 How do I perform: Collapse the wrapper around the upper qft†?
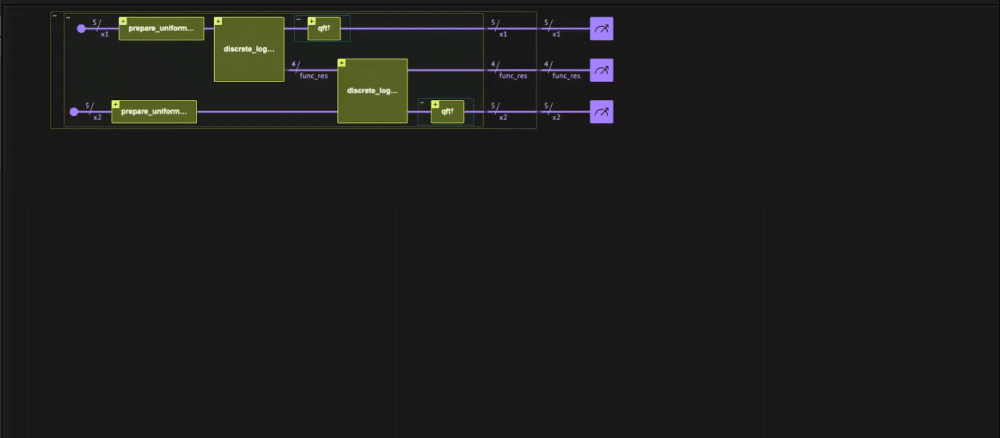coord(299,19)
